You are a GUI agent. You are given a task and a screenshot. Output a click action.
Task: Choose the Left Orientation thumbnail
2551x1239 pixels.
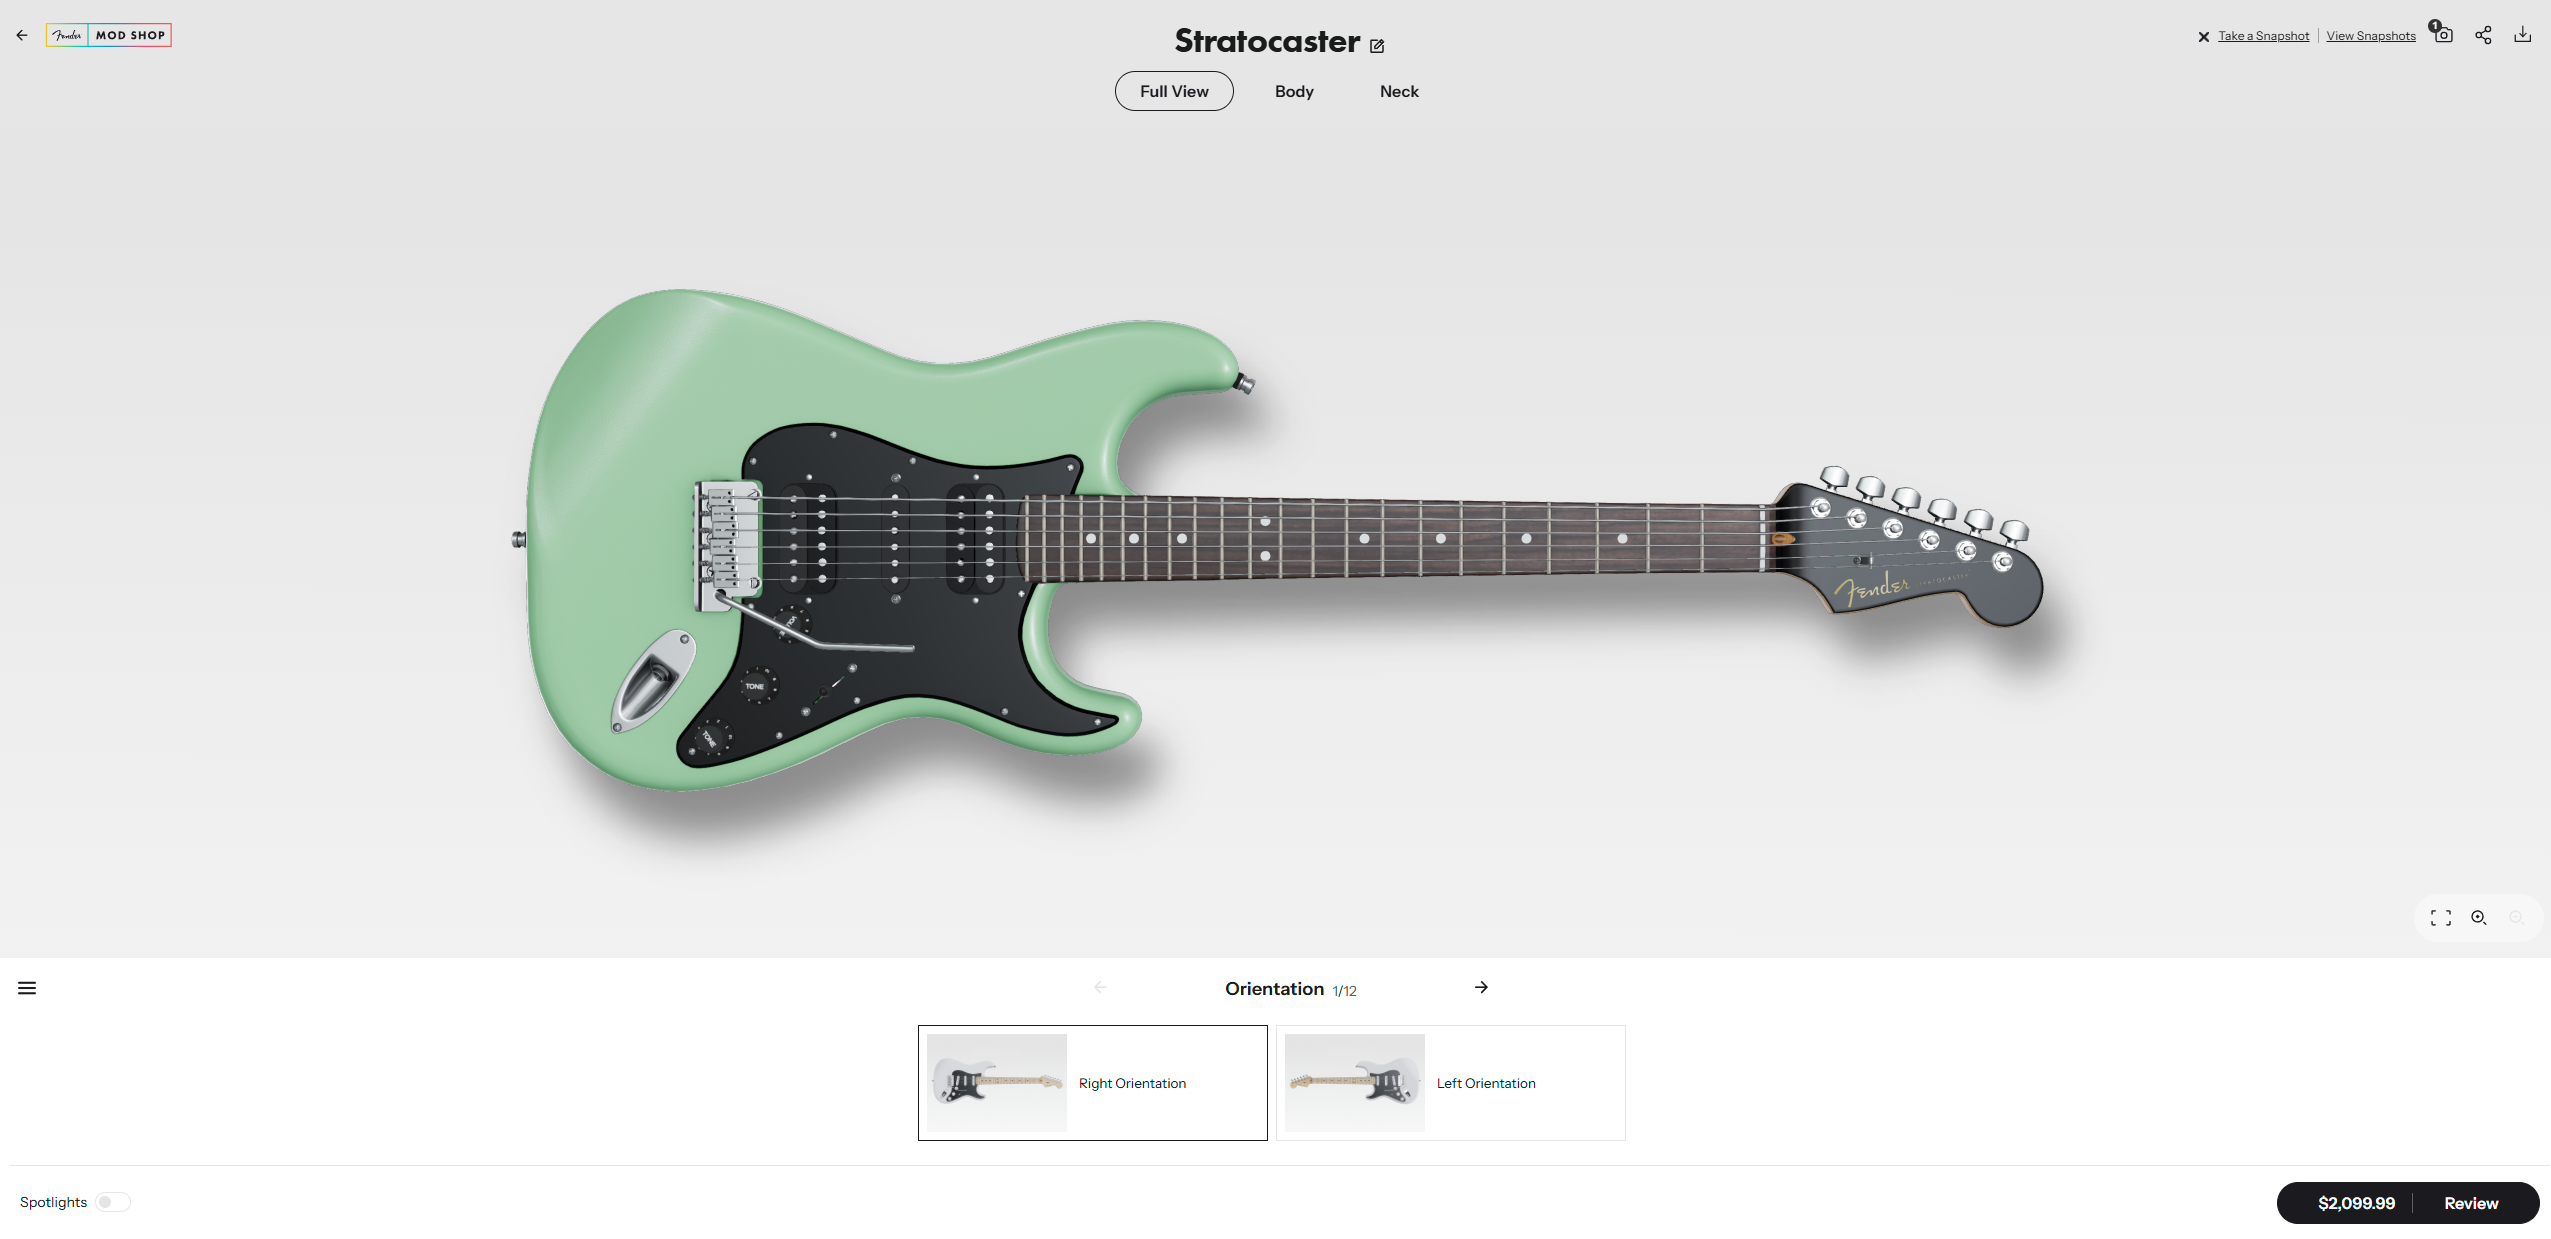pos(1355,1083)
